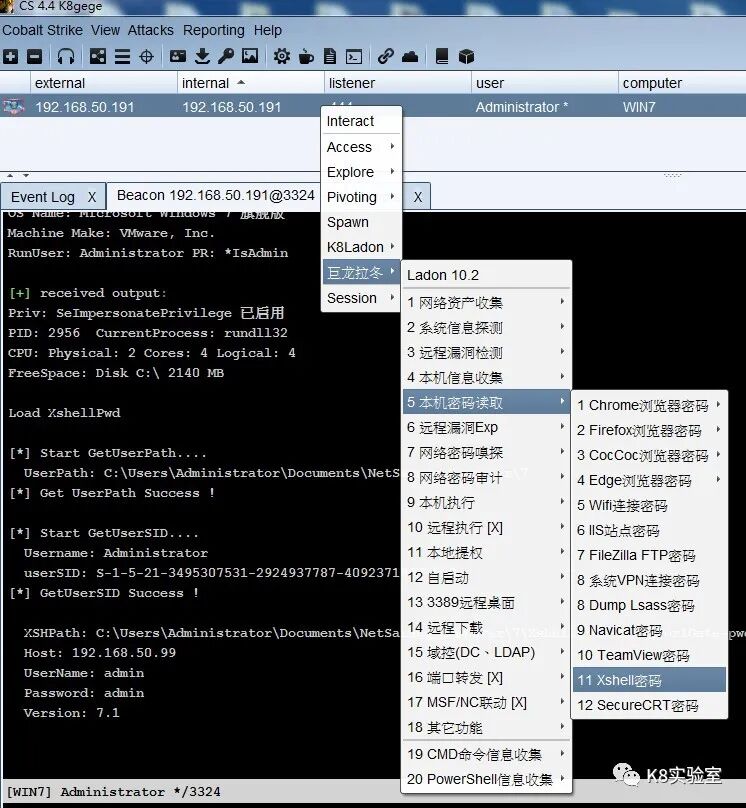
Task: Select 10 TeamView密码 entry
Action: point(649,655)
